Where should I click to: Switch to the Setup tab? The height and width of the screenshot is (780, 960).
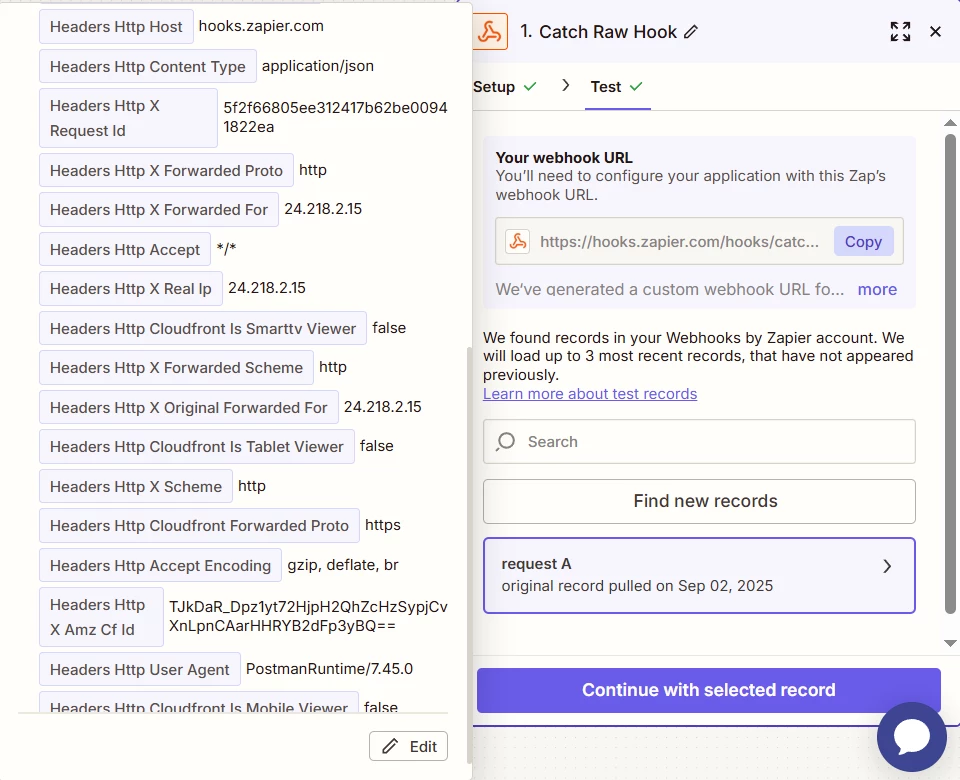(505, 87)
